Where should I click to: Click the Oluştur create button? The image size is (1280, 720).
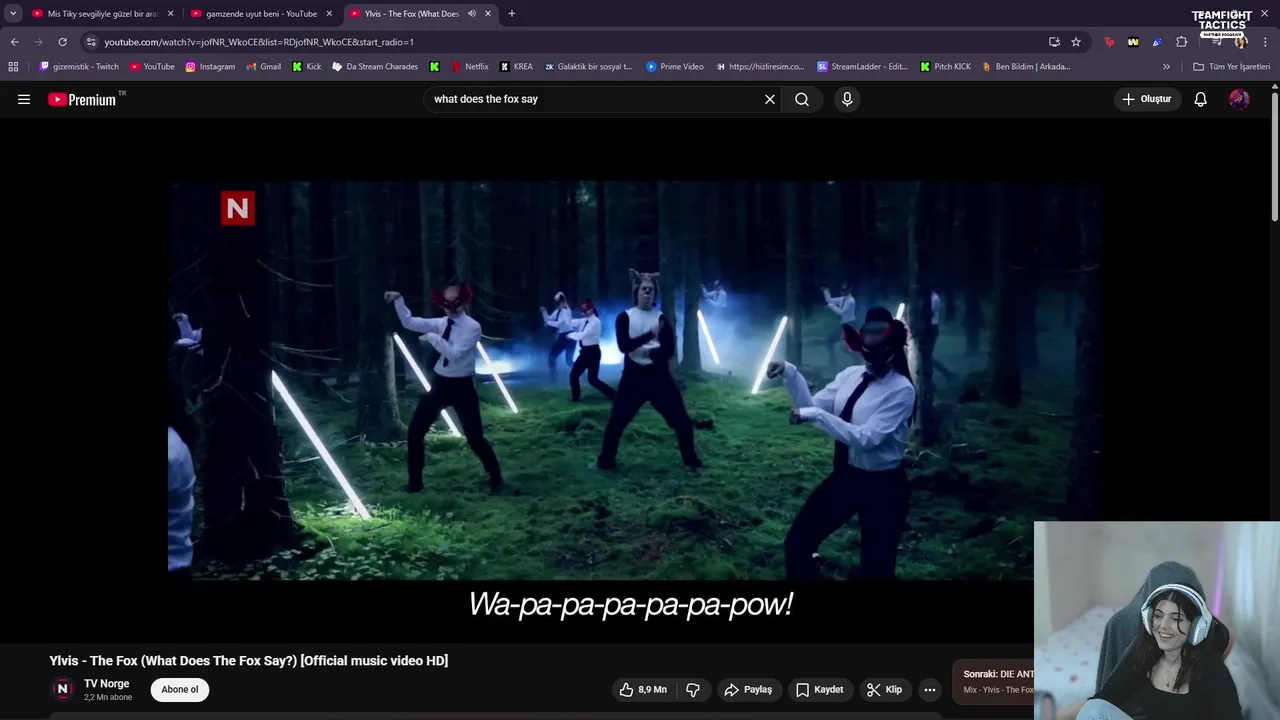[1146, 99]
